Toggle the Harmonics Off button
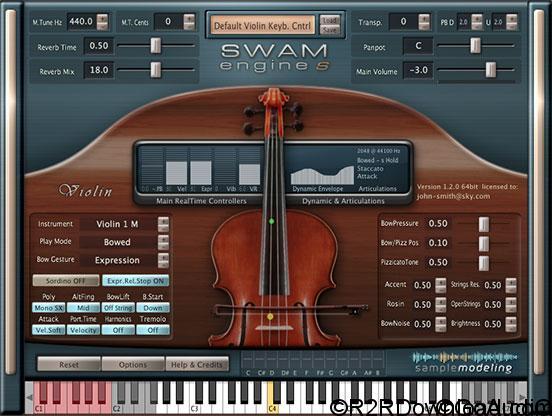This screenshot has width=552, height=416. pyautogui.click(x=118, y=330)
